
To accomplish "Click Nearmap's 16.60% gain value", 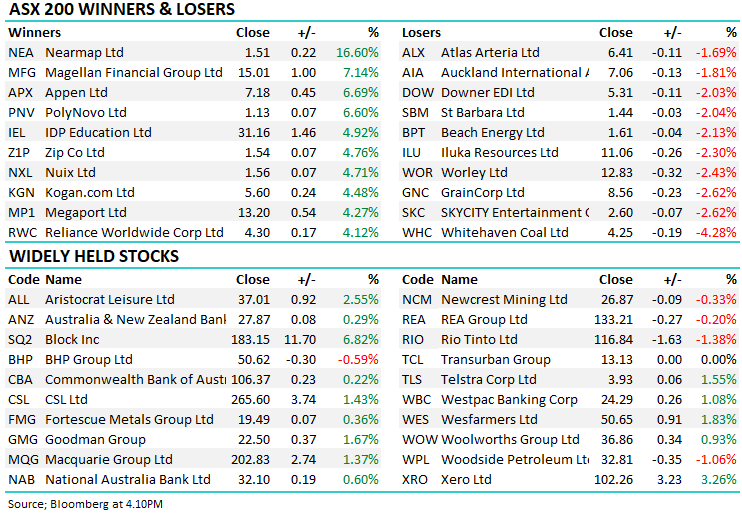I will click(359, 53).
